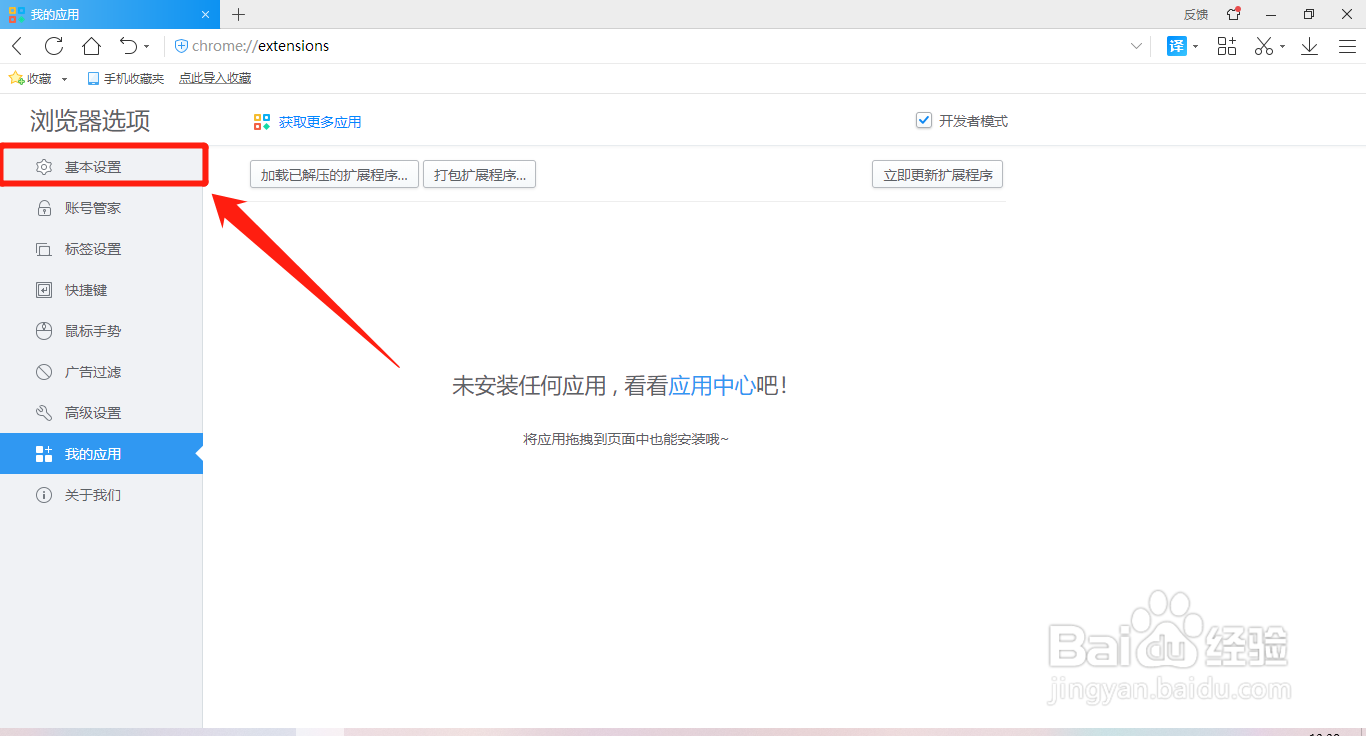Expand the address bar suggestions arrow
This screenshot has width=1366, height=736.
tap(1137, 45)
